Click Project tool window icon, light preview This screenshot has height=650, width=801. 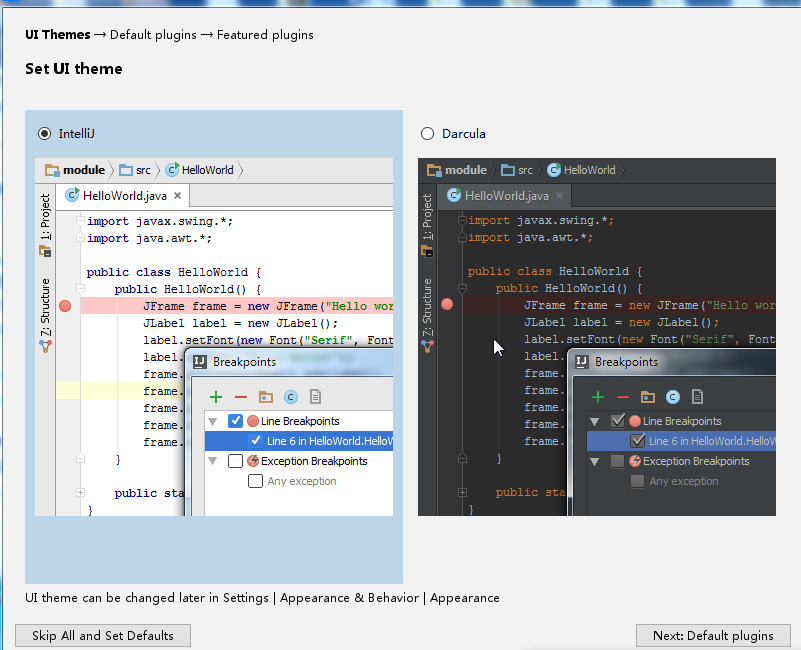[x=45, y=251]
